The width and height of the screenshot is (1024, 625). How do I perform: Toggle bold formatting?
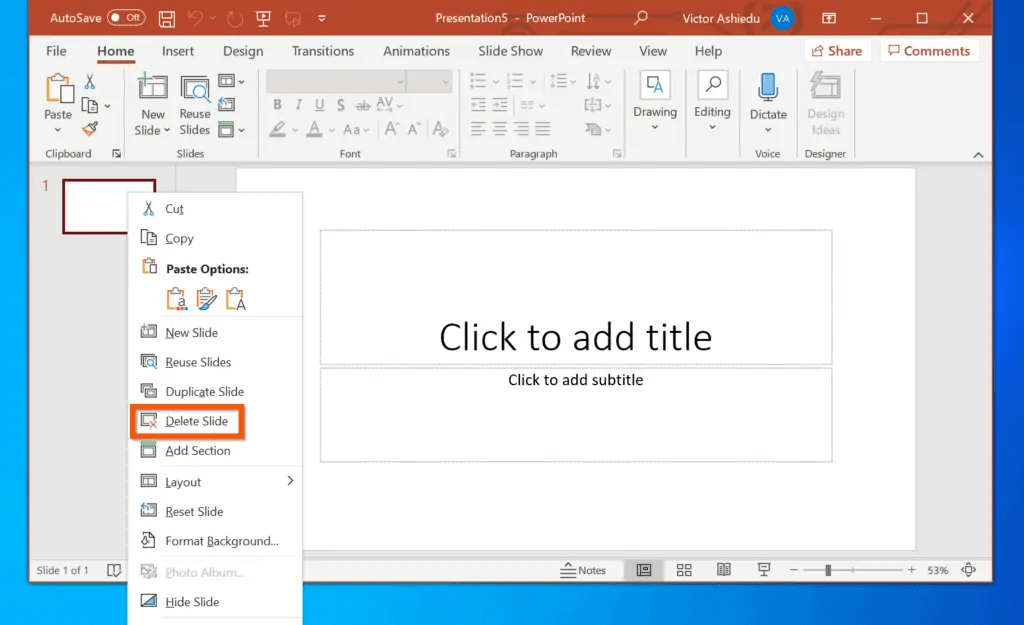pyautogui.click(x=277, y=104)
